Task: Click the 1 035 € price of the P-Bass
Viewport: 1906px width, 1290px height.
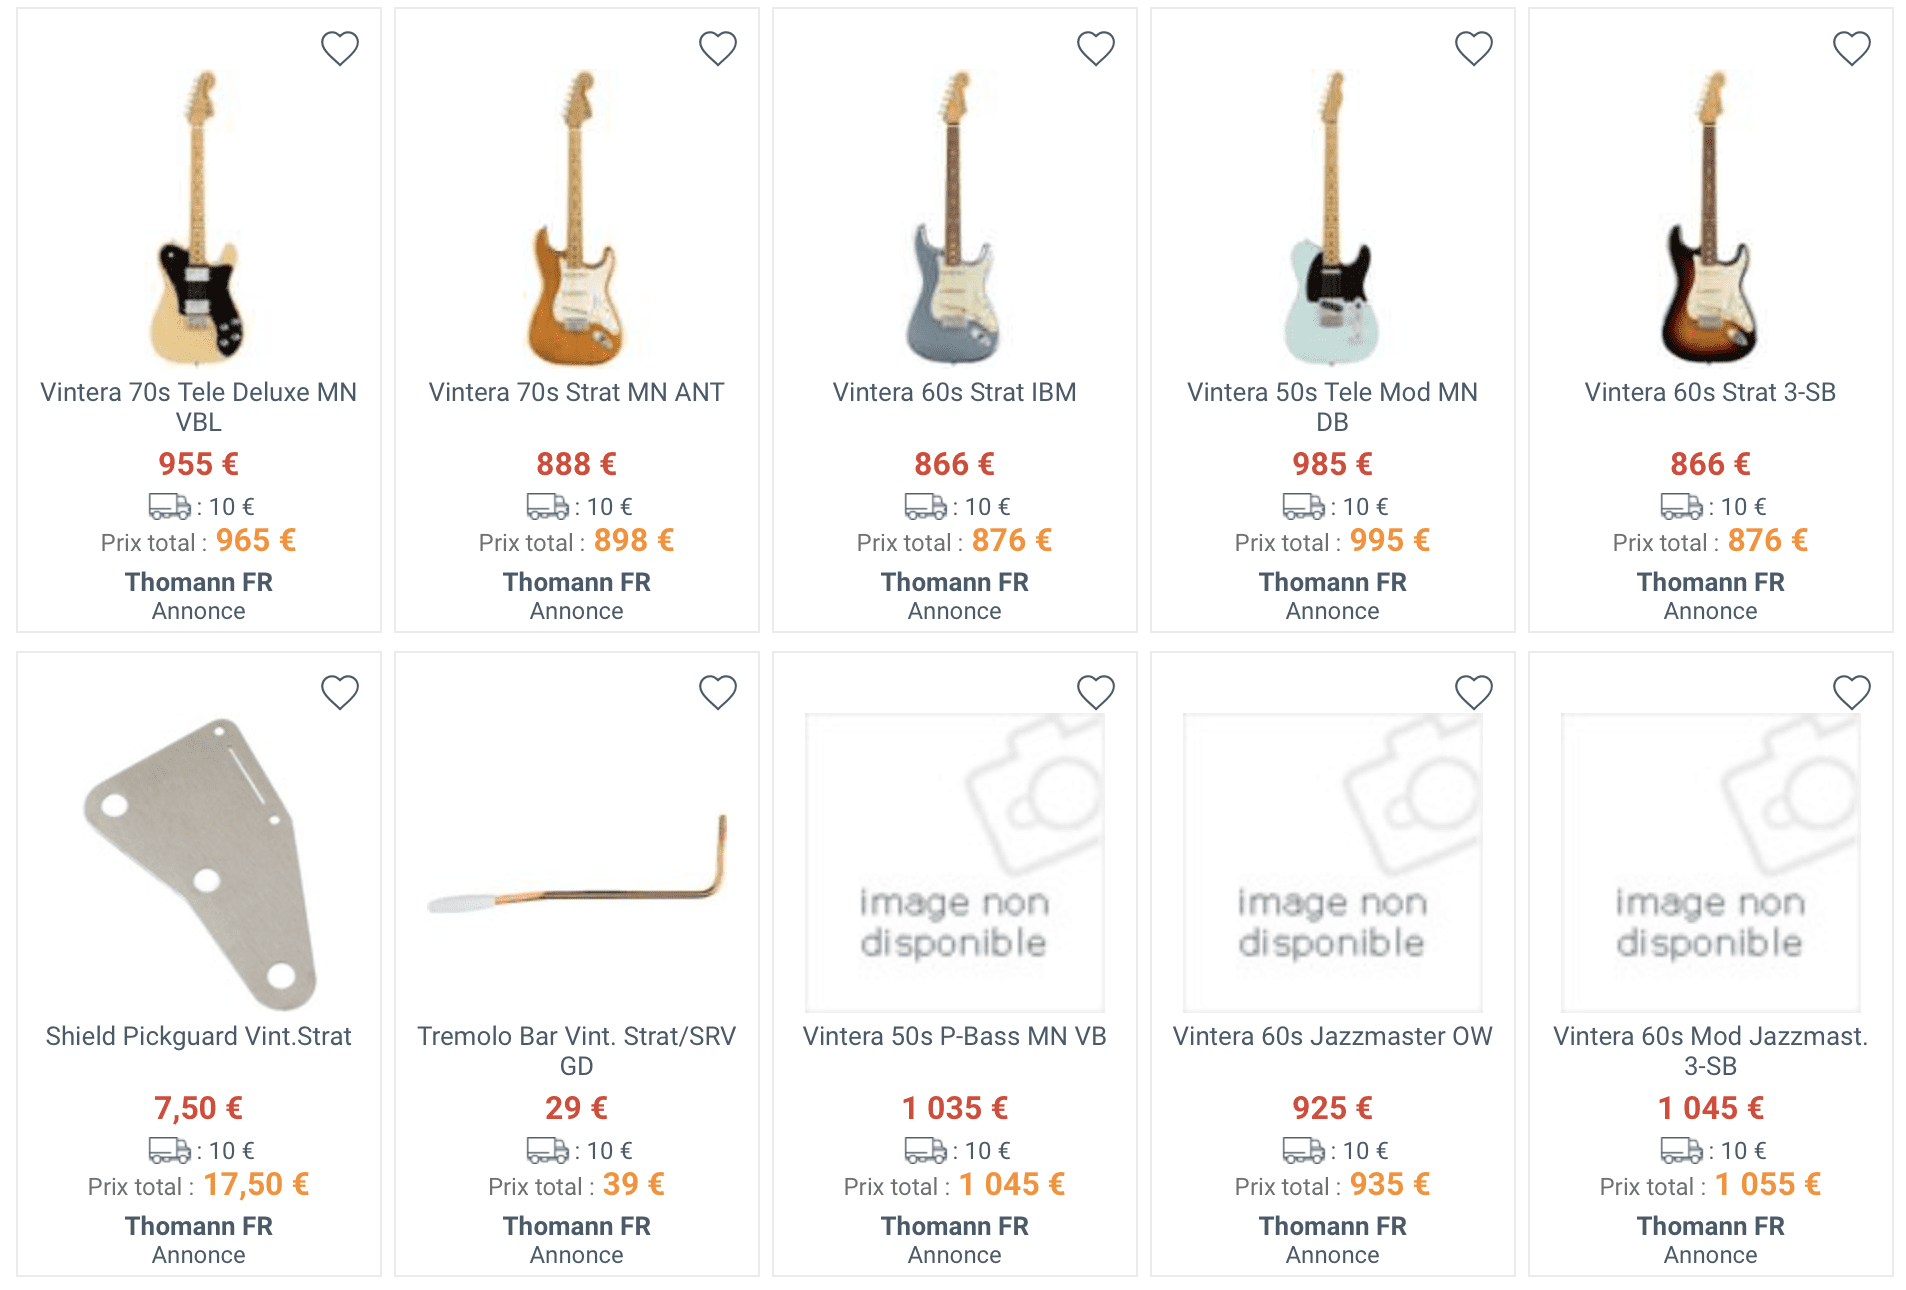Action: click(x=954, y=1108)
